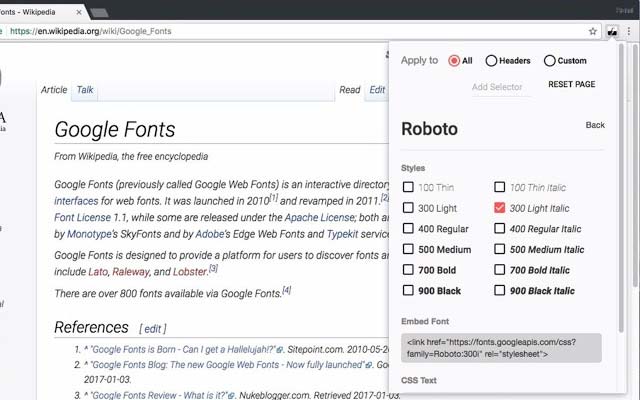Check the 400 Regular style box
Viewport: 640px width, 400px height.
coord(408,228)
